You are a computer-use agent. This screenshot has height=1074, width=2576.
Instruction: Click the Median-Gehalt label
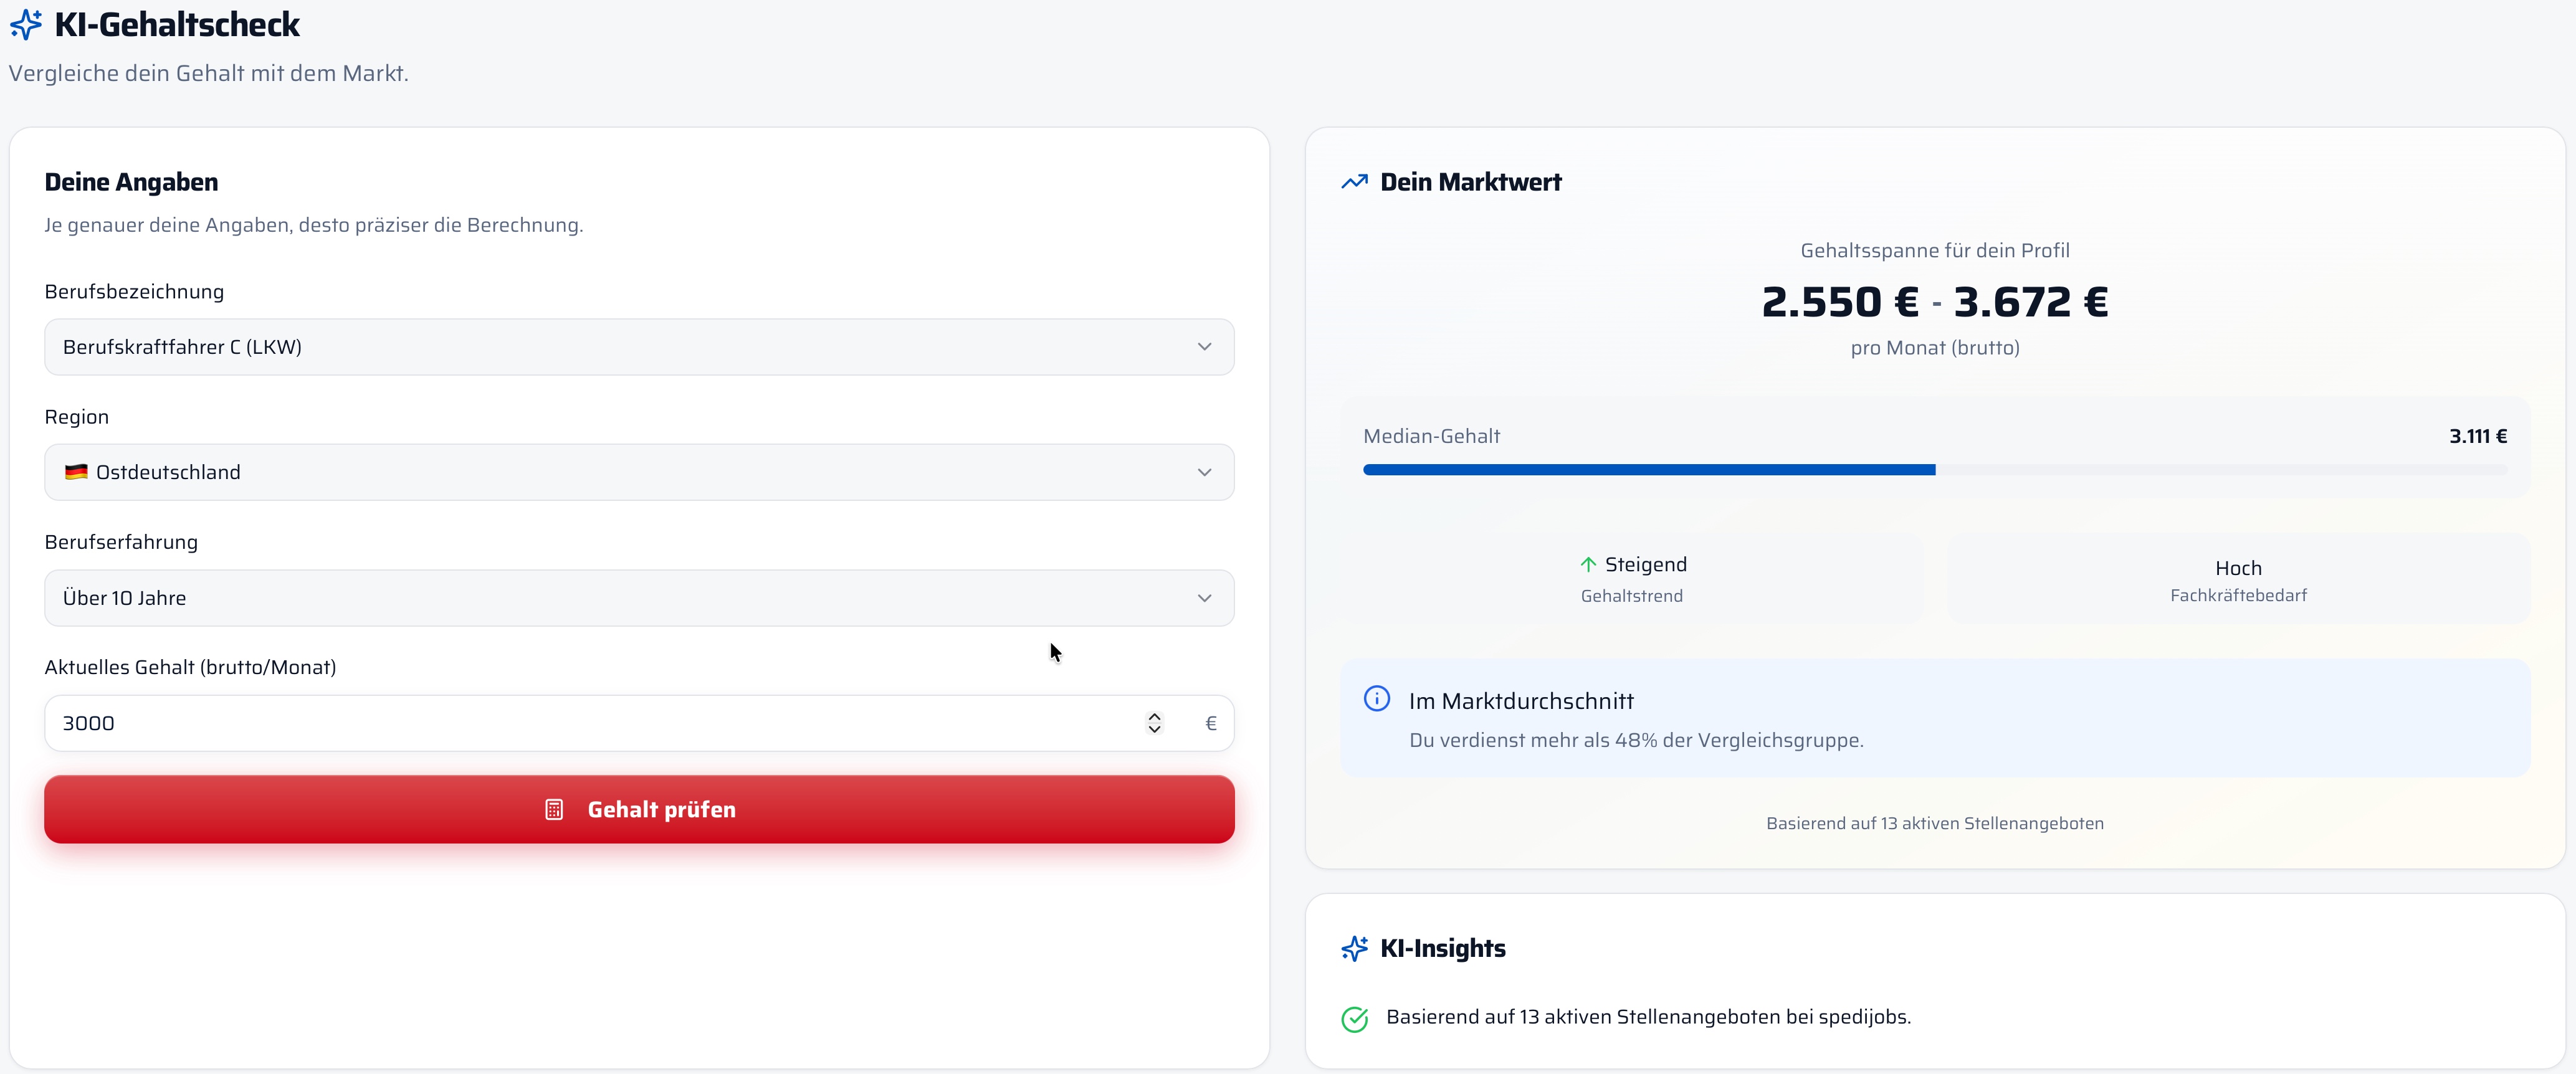(x=1431, y=436)
